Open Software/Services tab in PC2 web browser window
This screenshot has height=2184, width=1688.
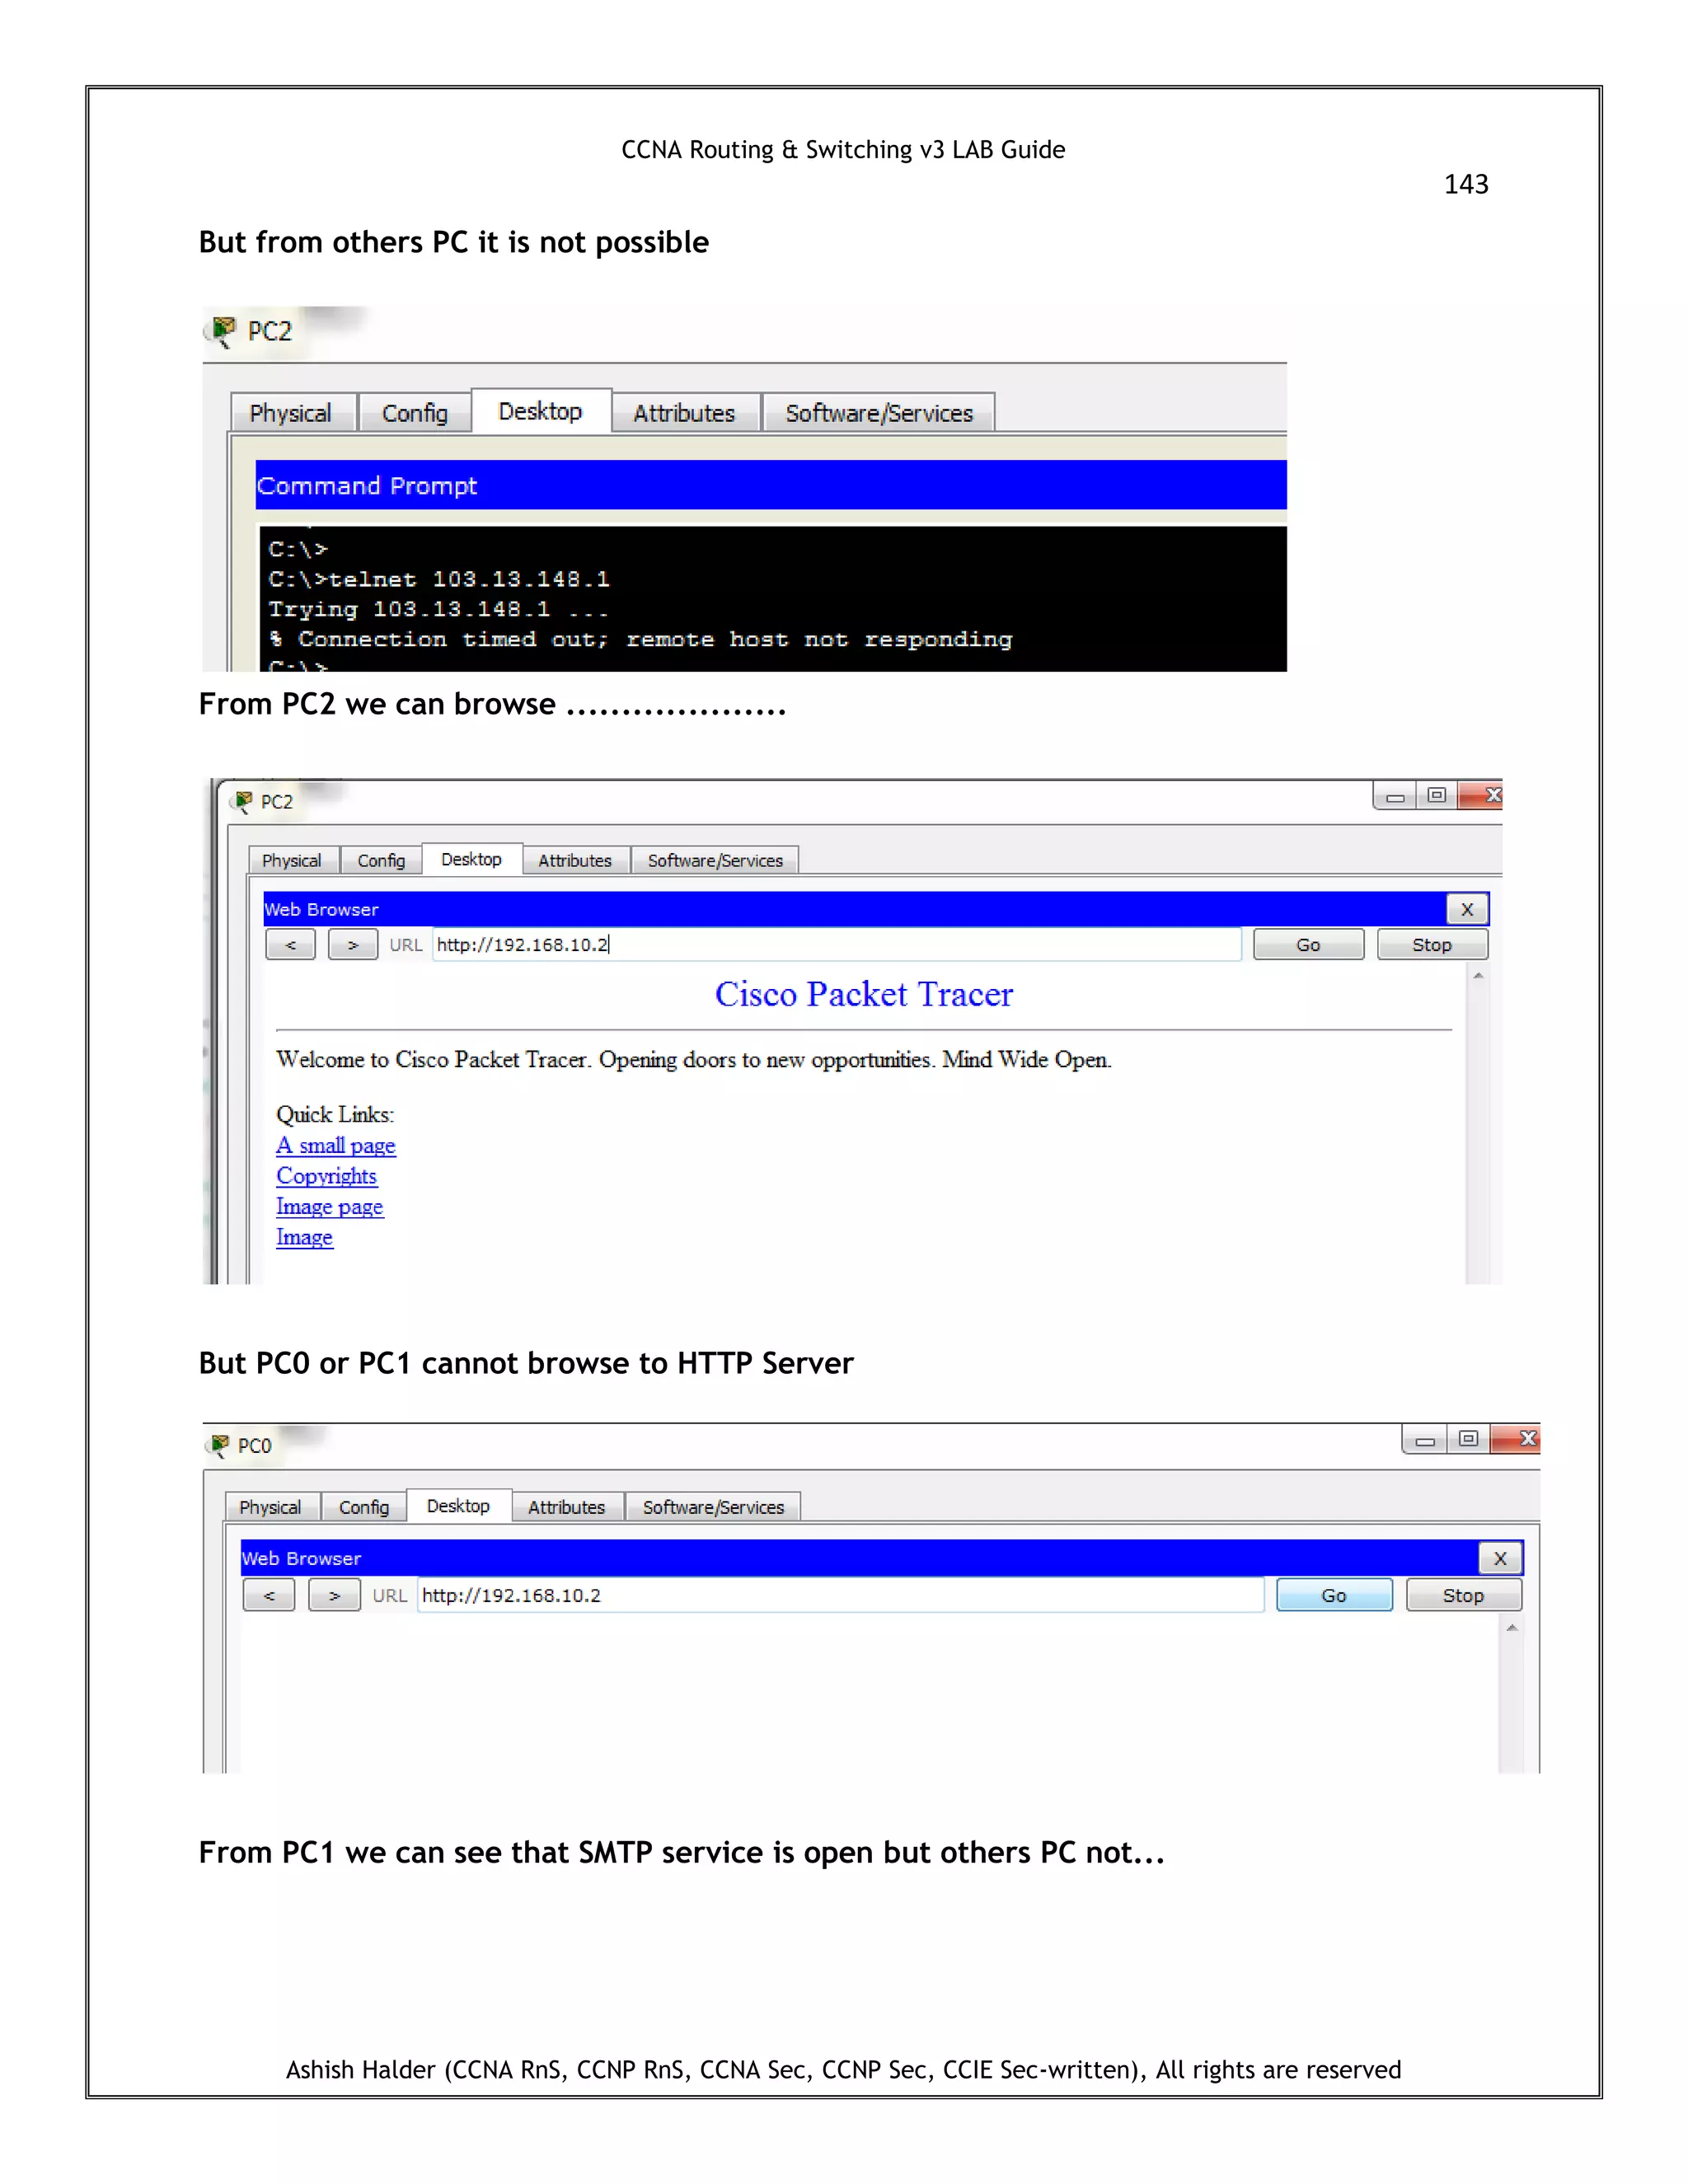click(x=715, y=860)
